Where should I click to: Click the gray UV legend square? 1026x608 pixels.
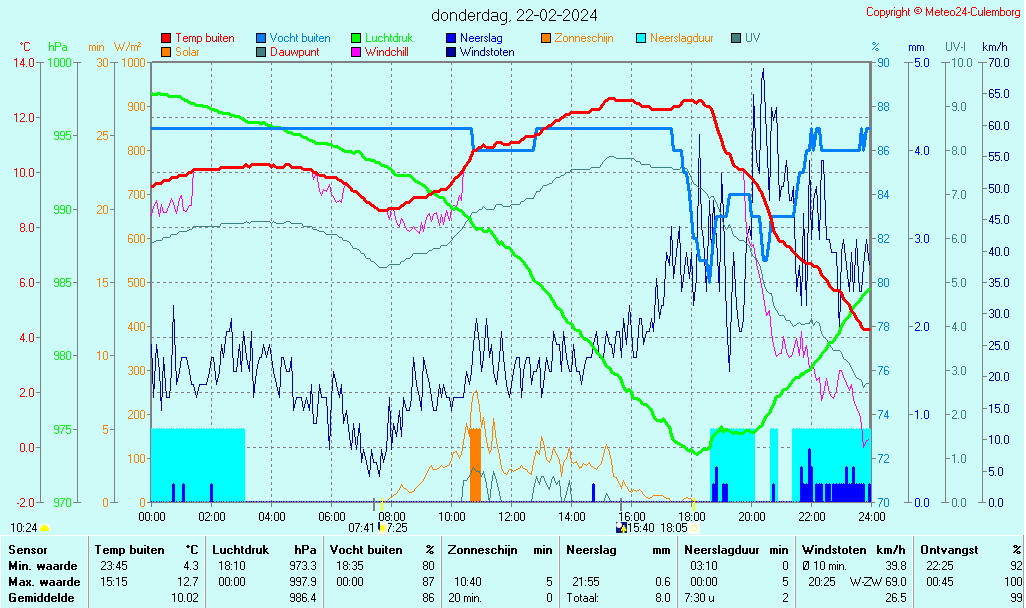pyautogui.click(x=736, y=38)
